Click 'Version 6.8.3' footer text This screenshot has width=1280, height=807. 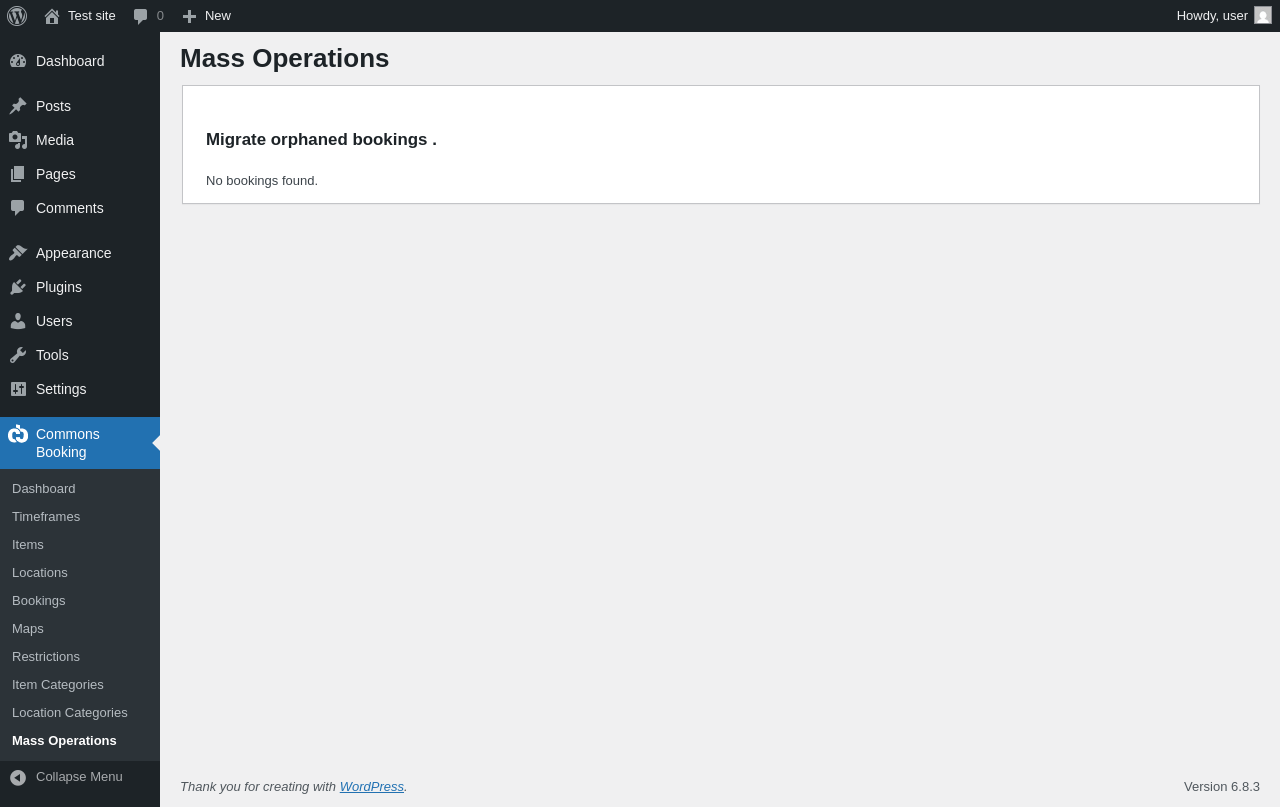[1222, 787]
